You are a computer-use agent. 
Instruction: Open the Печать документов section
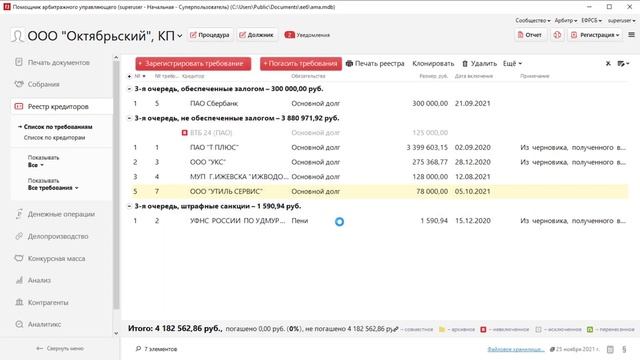click(x=58, y=62)
